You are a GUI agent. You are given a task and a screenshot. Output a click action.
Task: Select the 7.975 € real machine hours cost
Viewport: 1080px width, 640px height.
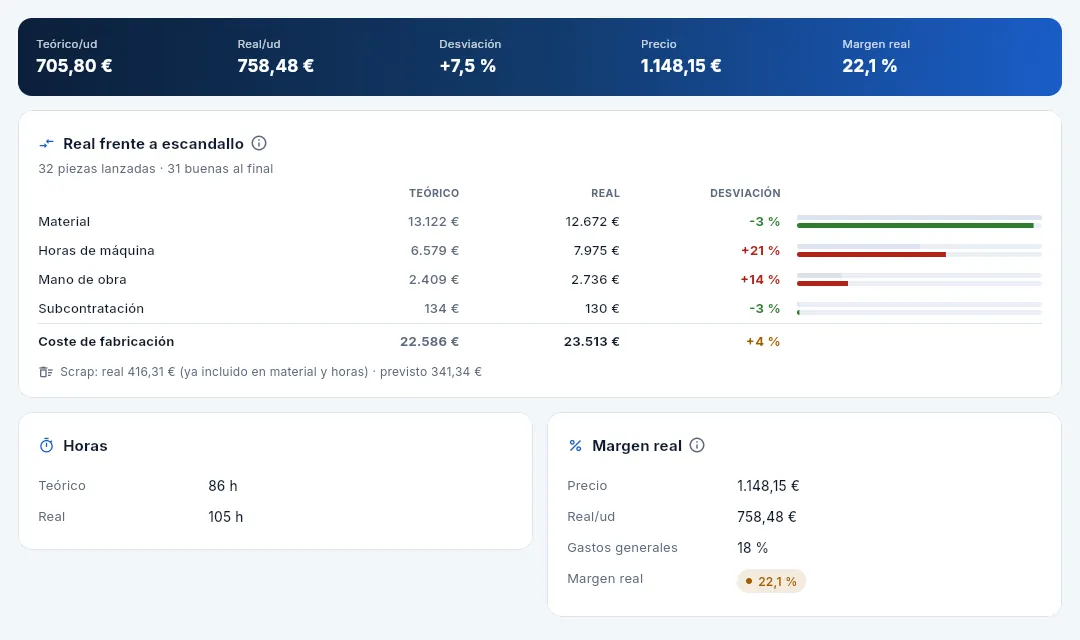pyautogui.click(x=596, y=251)
